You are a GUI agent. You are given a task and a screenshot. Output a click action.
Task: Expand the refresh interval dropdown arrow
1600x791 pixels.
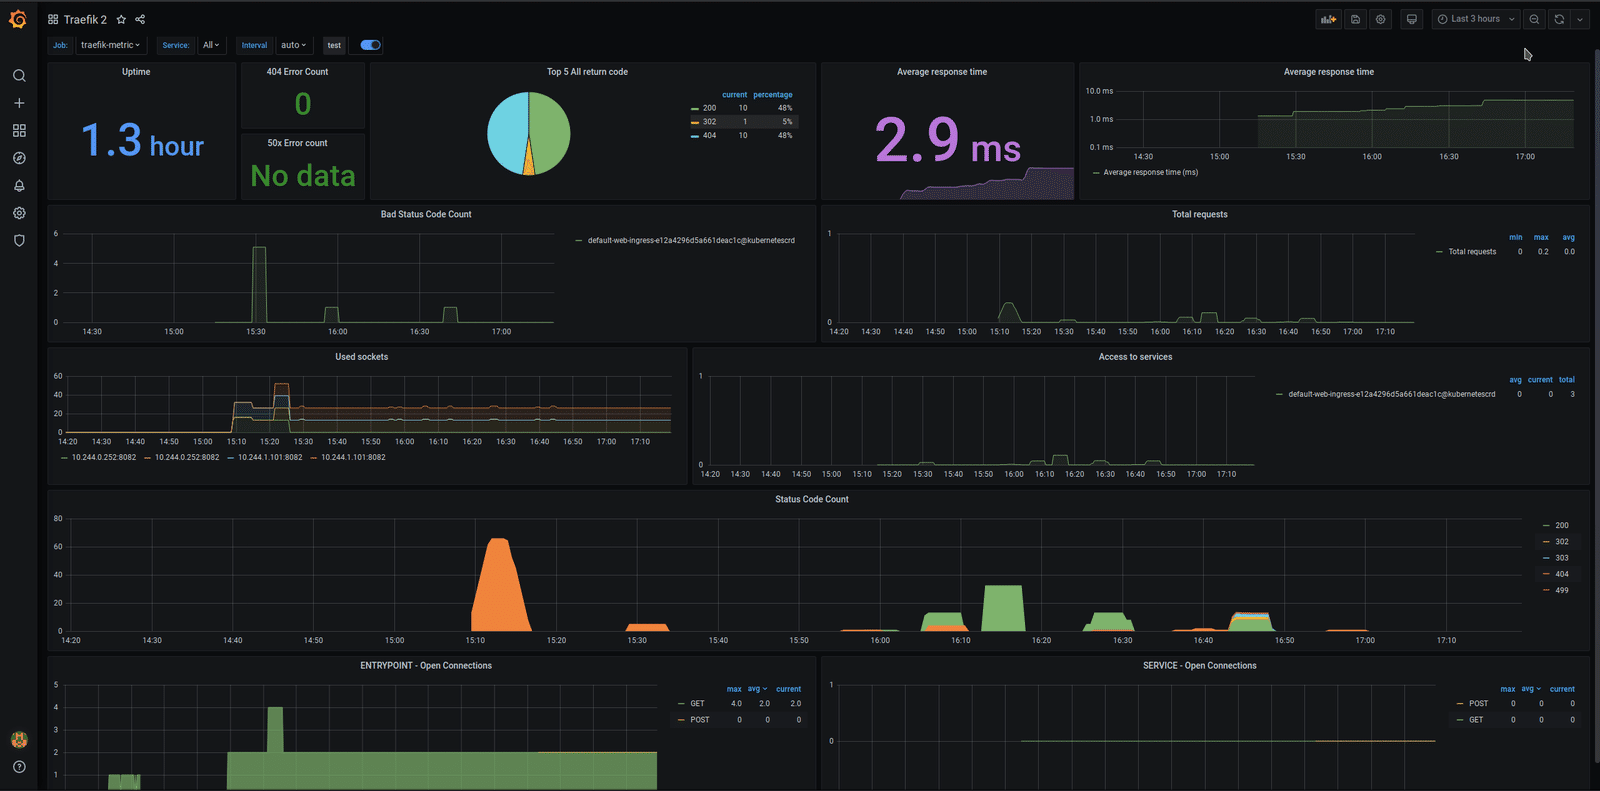[1580, 19]
